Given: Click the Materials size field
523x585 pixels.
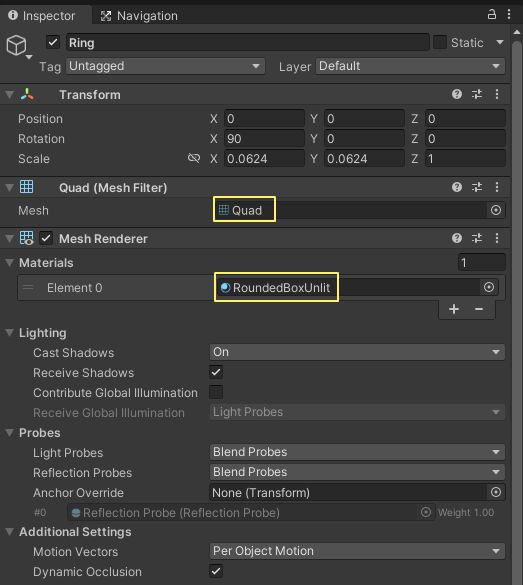Looking at the screenshot, I should coord(482,262).
